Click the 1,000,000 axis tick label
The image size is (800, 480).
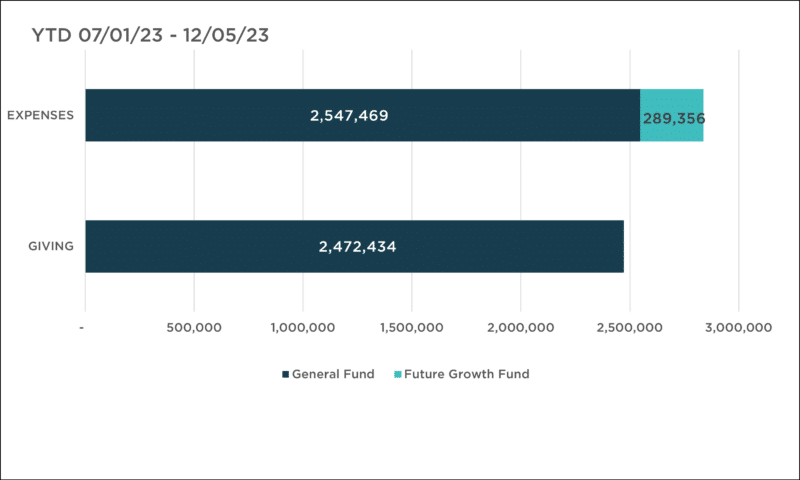coord(303,327)
